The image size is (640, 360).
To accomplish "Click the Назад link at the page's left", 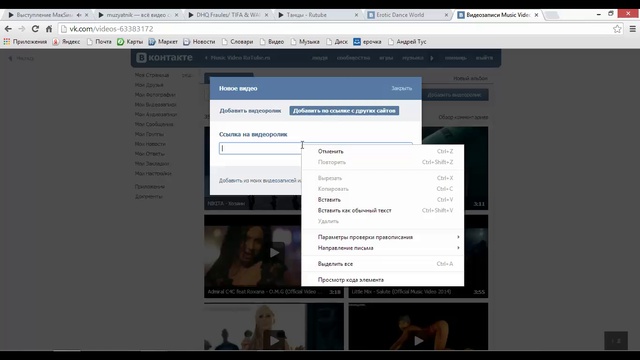I will [21, 58].
